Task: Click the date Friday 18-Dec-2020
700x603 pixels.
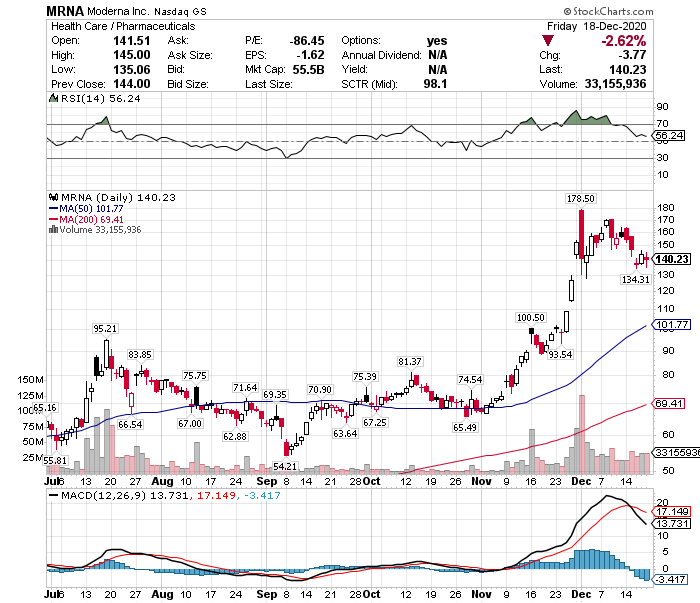Action: pyautogui.click(x=597, y=26)
